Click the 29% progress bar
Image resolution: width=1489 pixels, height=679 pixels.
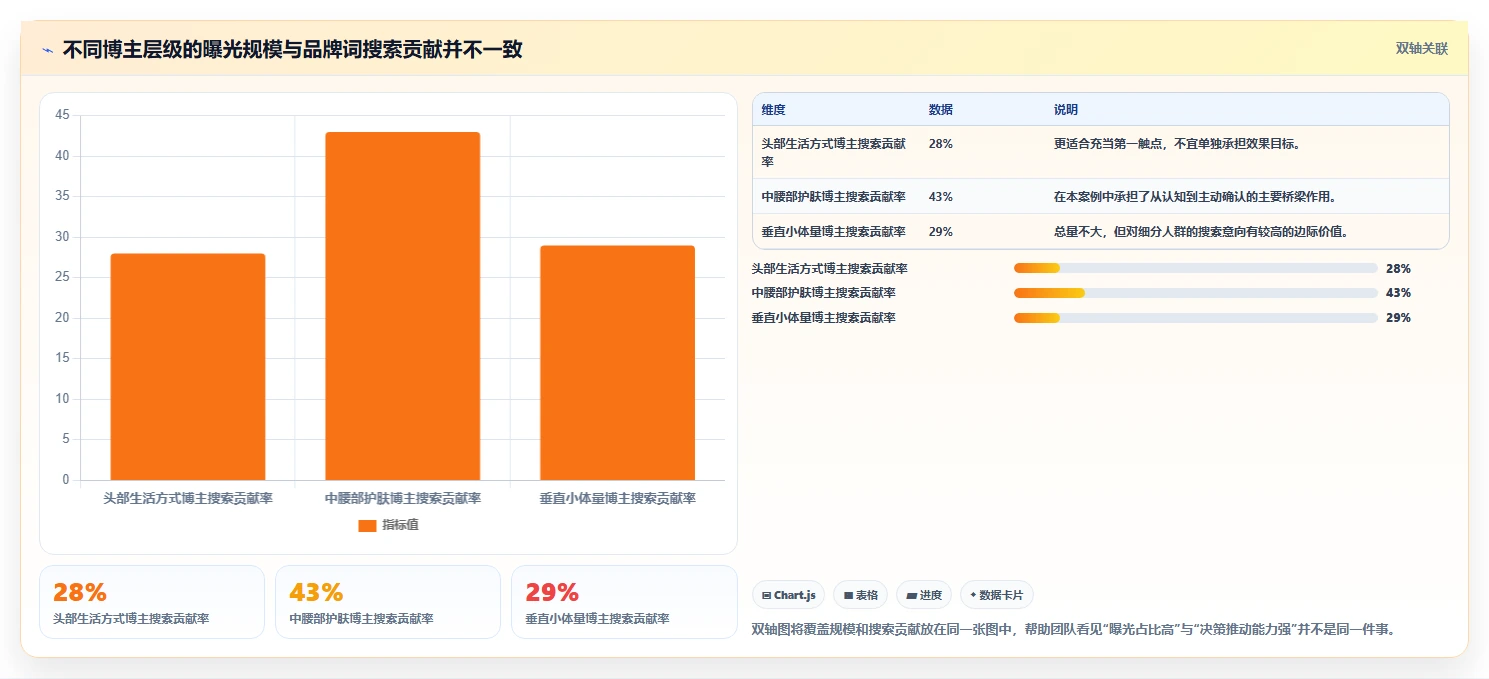[x=1195, y=318]
